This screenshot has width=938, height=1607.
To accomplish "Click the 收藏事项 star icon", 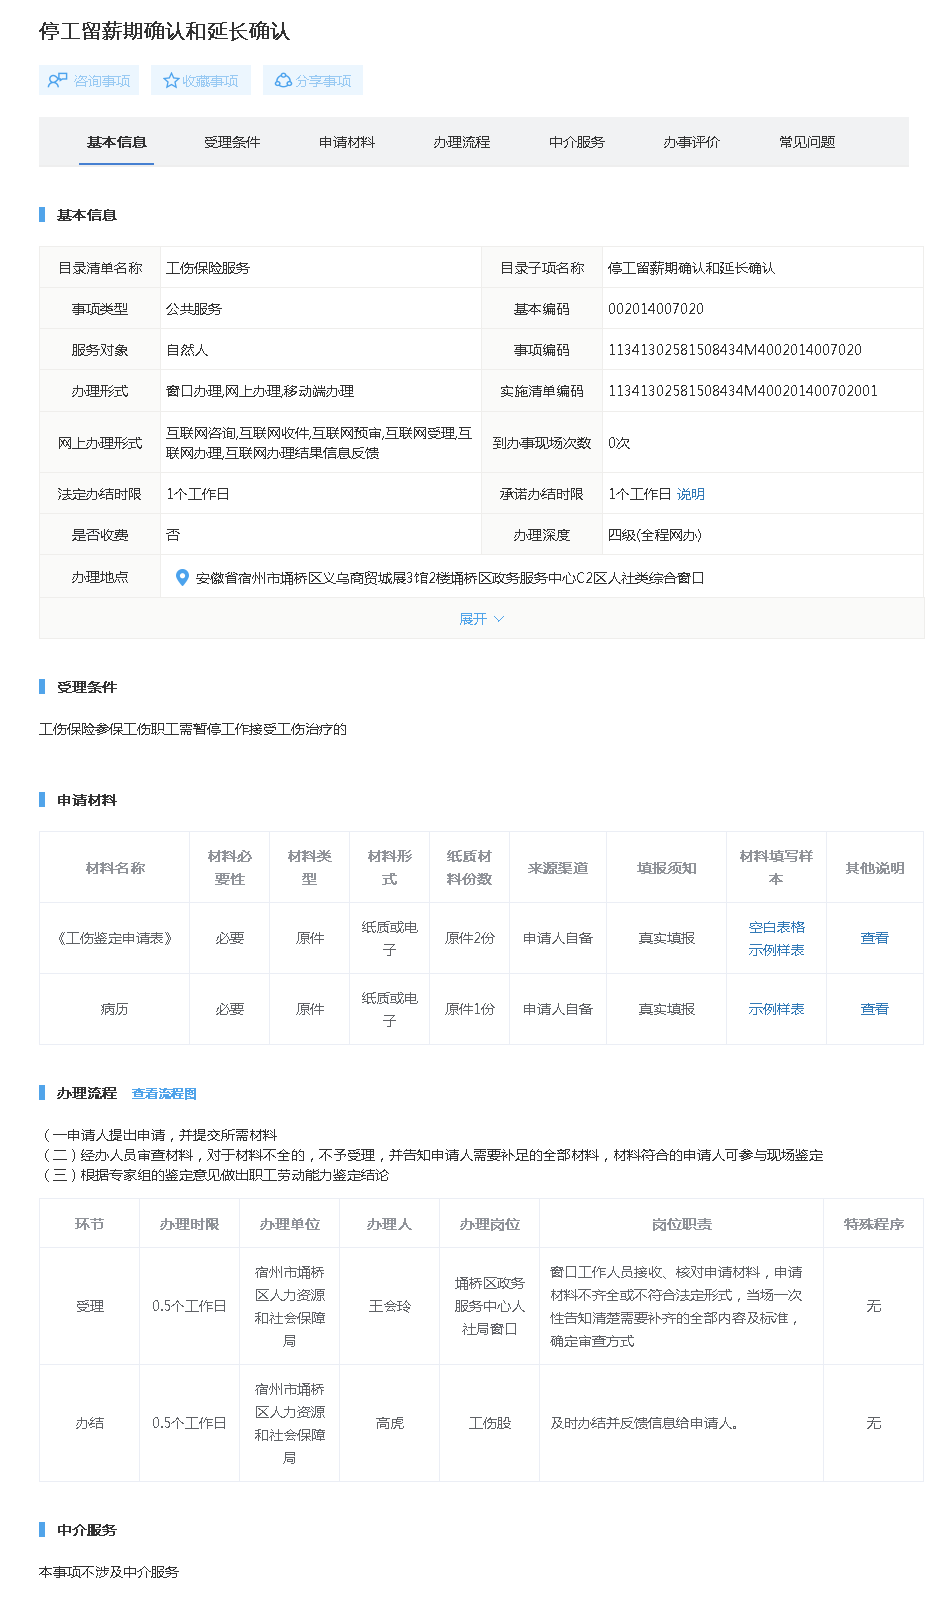I will point(171,80).
